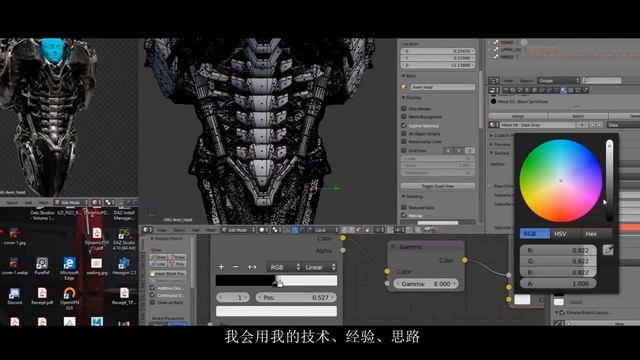
Task: Launch OpenVPN GUI shortcut
Action: [x=69, y=298]
